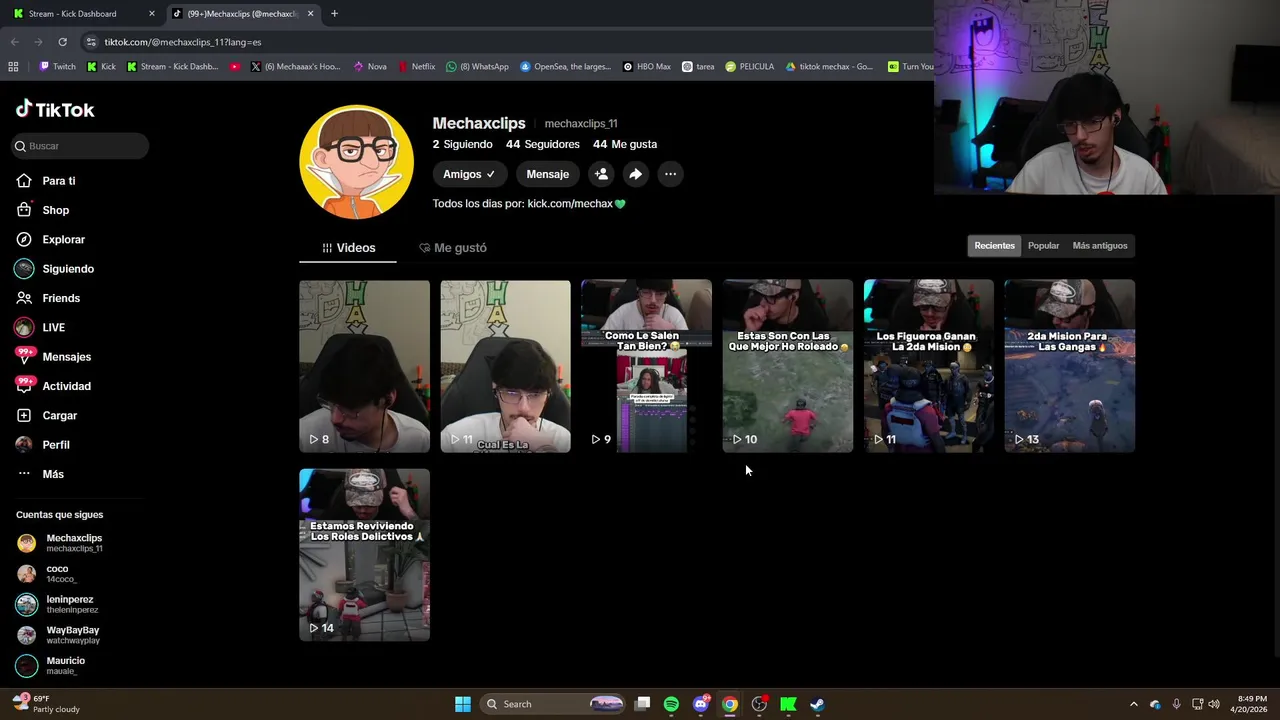This screenshot has height=720, width=1280.
Task: Sort videos by Más antiguos
Action: pyautogui.click(x=1100, y=246)
